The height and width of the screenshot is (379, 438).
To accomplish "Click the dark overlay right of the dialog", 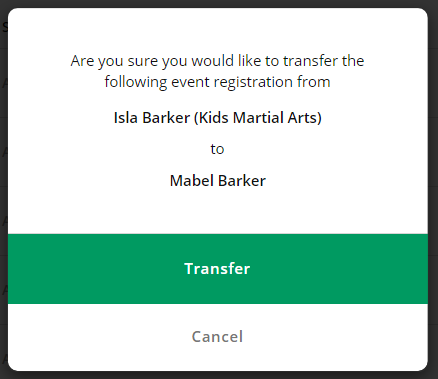I will (433, 189).
